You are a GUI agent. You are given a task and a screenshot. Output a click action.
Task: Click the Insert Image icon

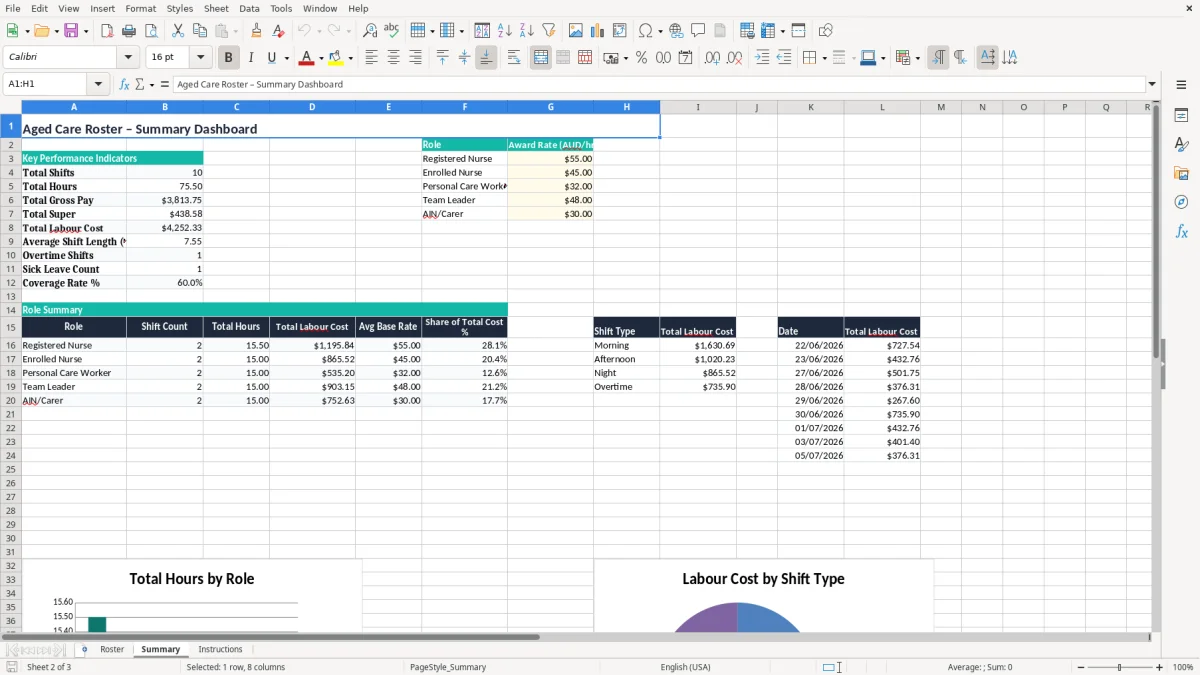click(576, 31)
